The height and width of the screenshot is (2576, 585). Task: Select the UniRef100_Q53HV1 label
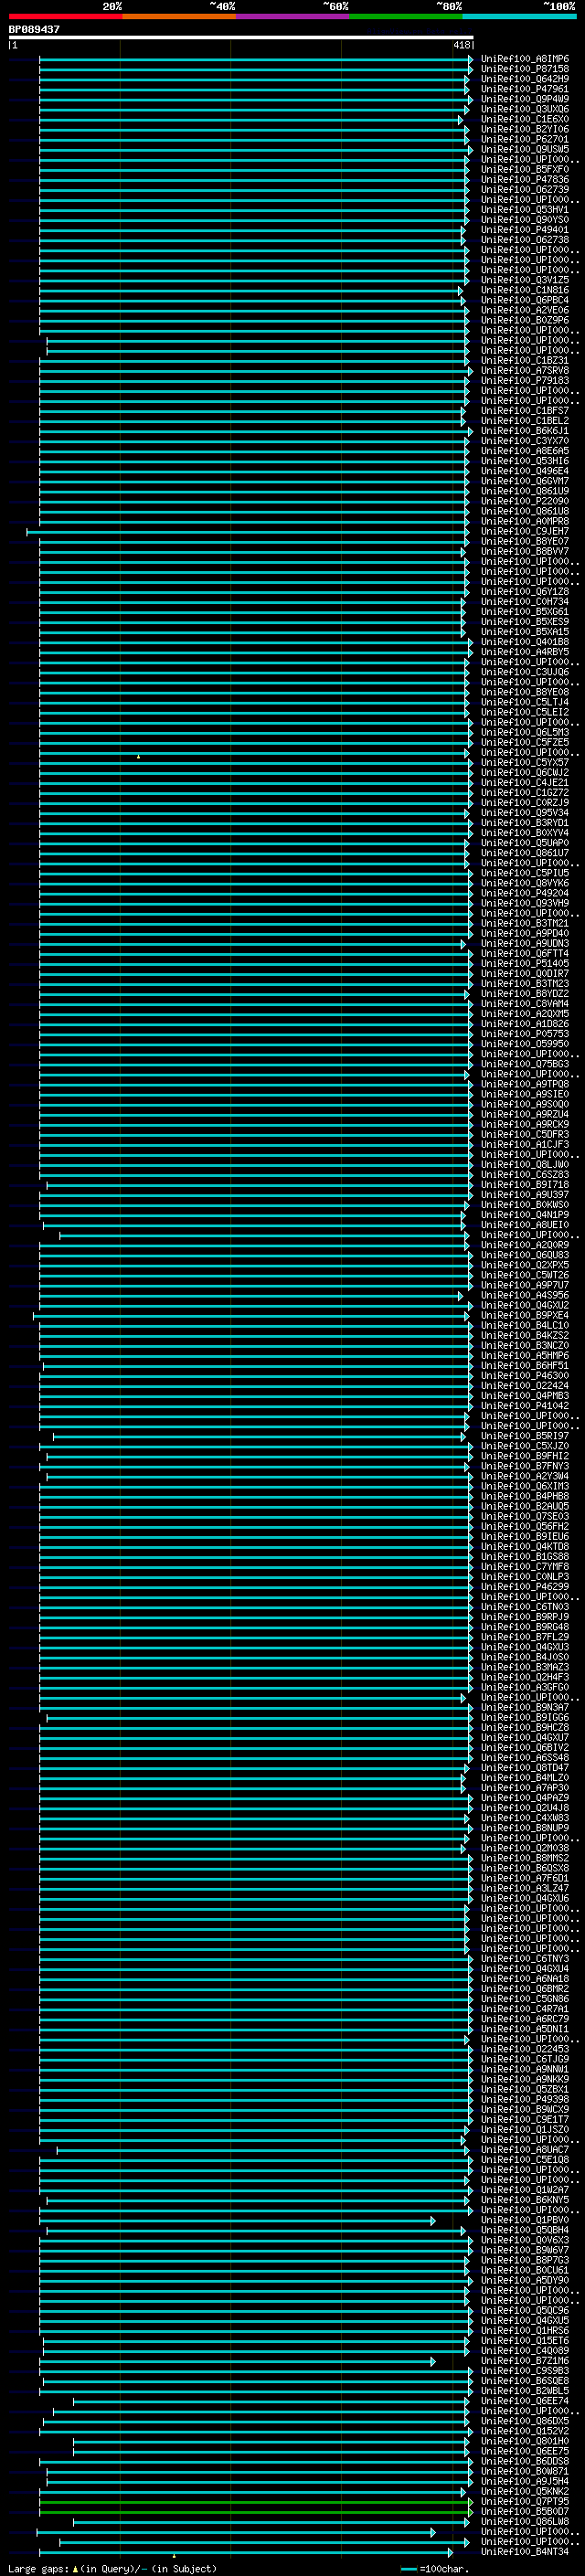click(525, 210)
